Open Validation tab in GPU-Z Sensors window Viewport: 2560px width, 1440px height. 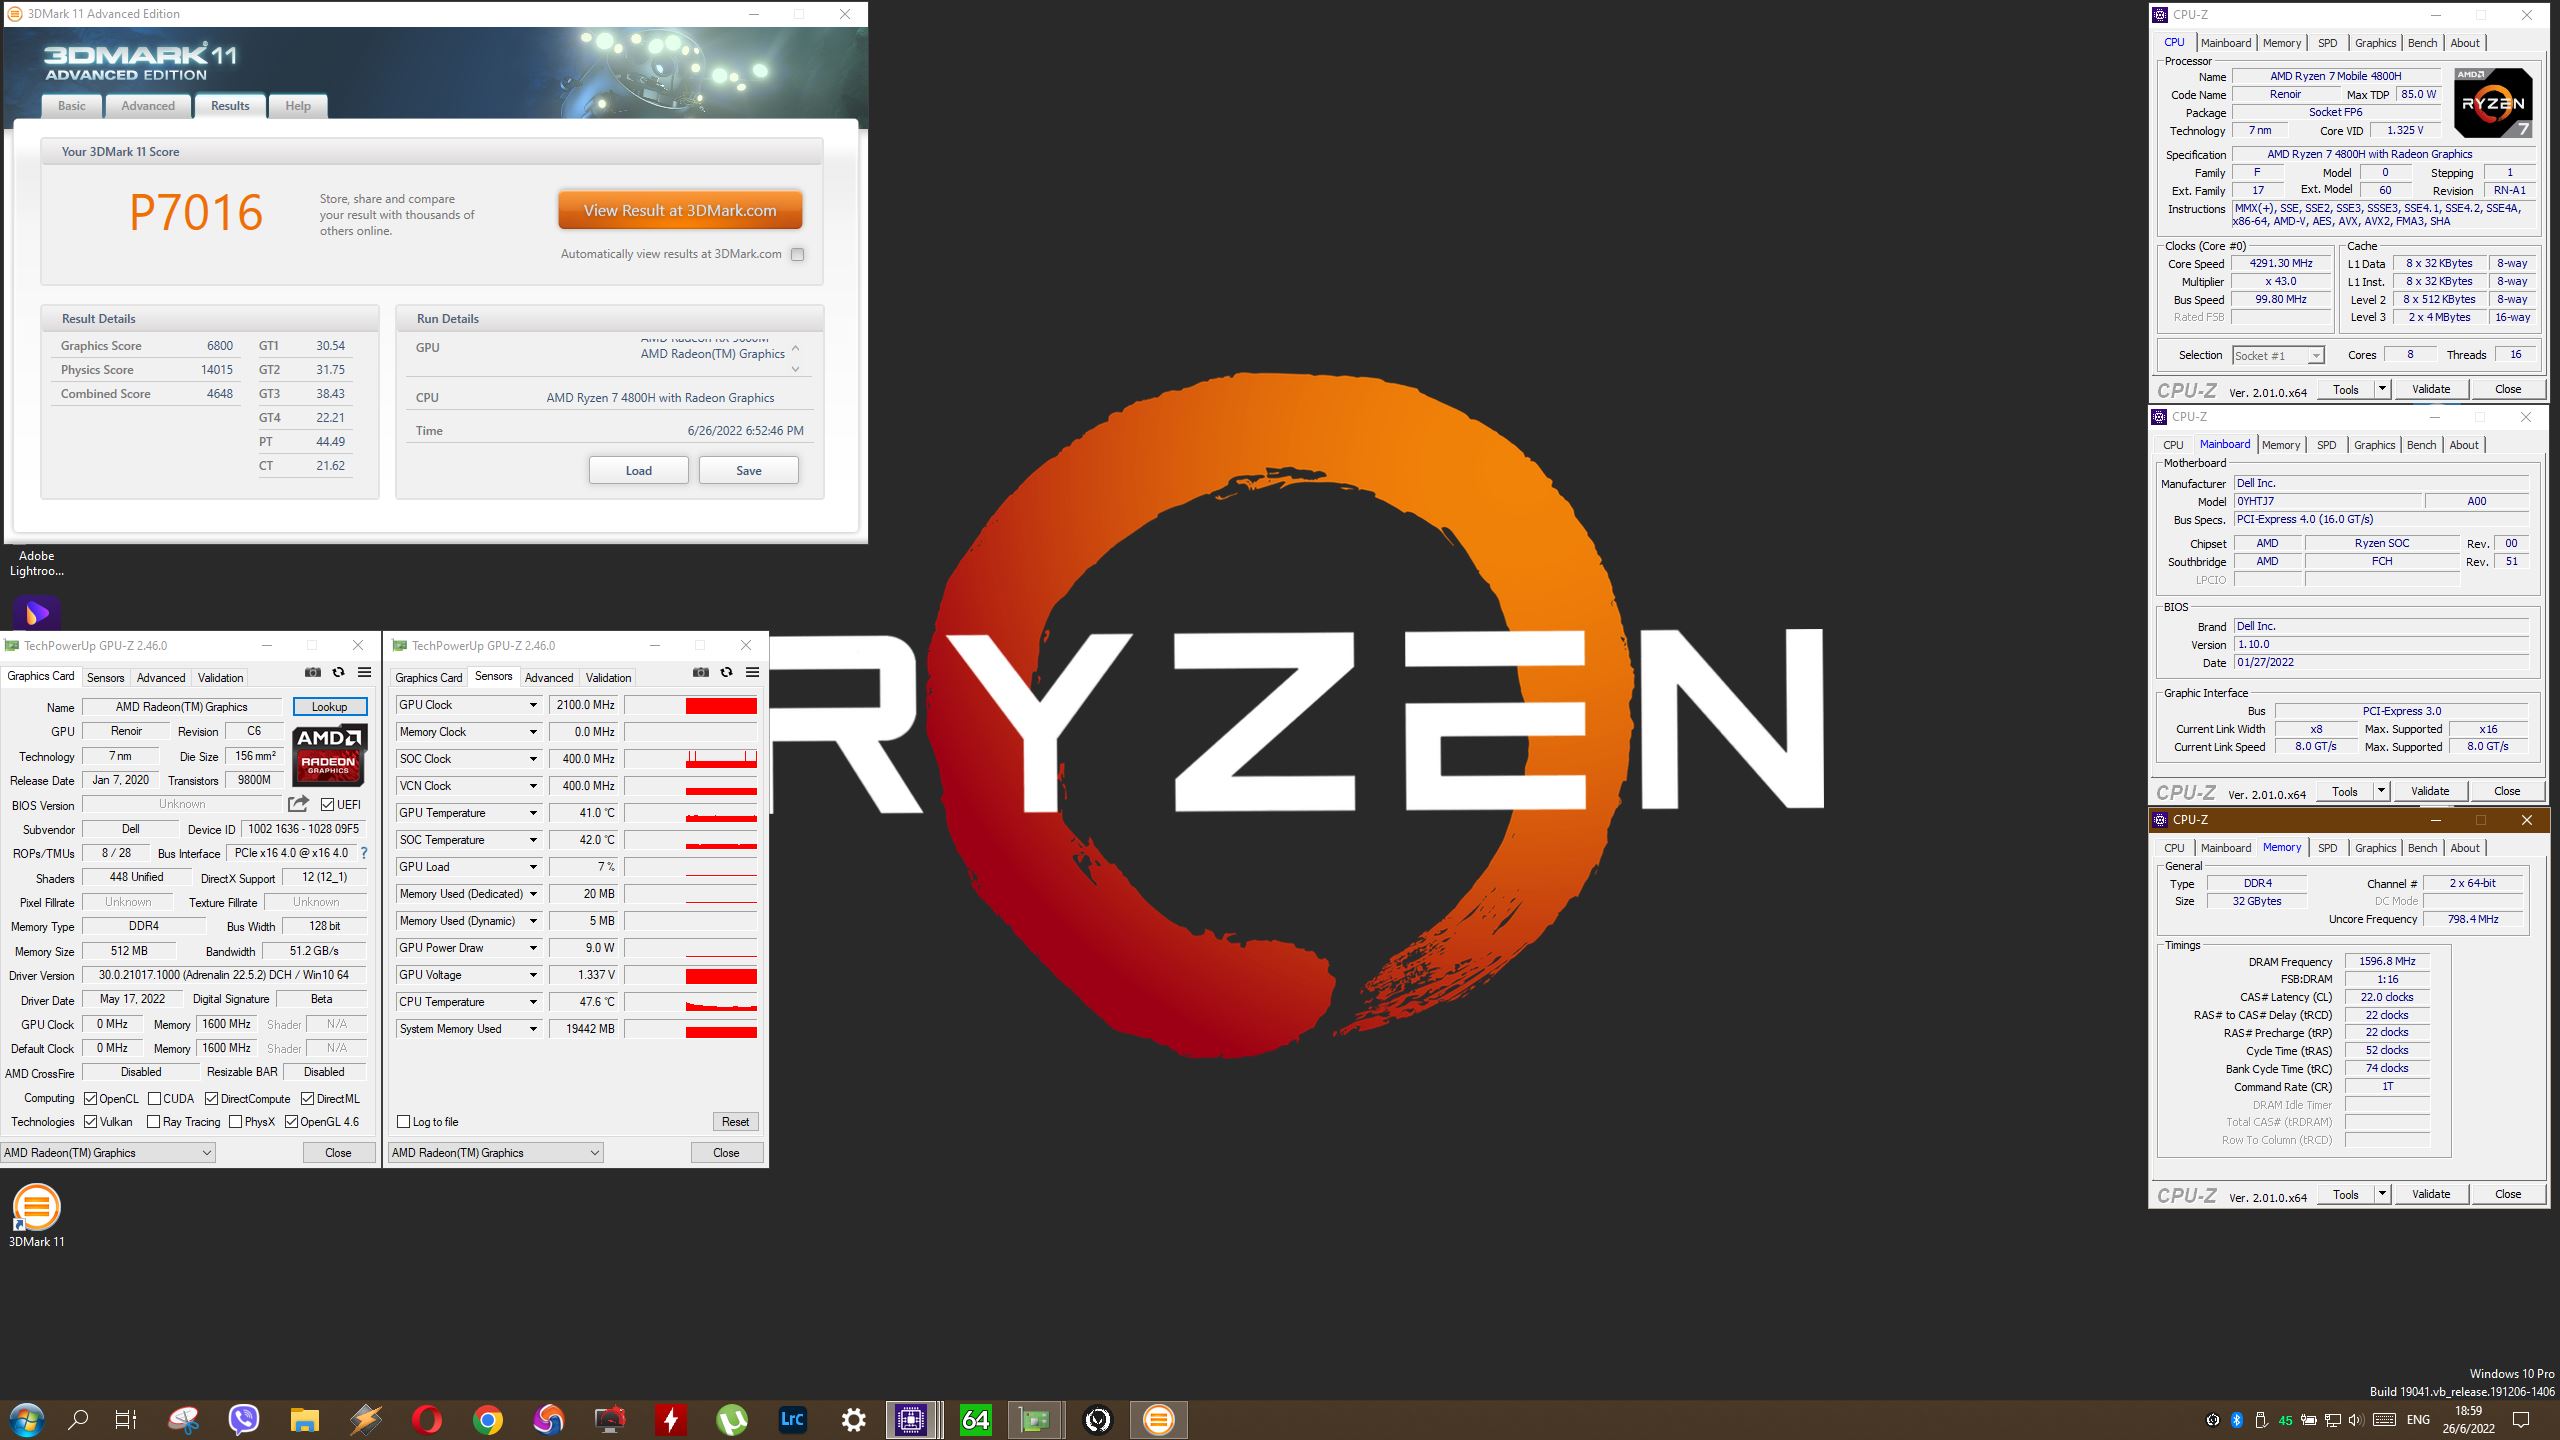point(609,677)
